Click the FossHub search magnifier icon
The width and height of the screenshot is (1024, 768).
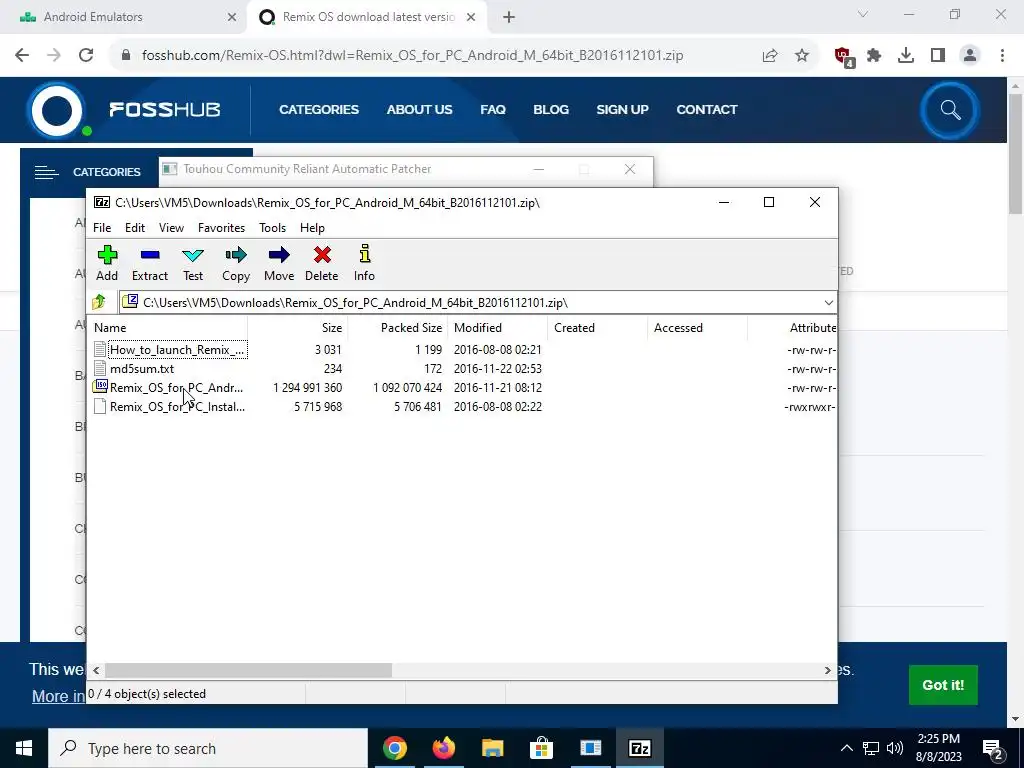coord(950,110)
